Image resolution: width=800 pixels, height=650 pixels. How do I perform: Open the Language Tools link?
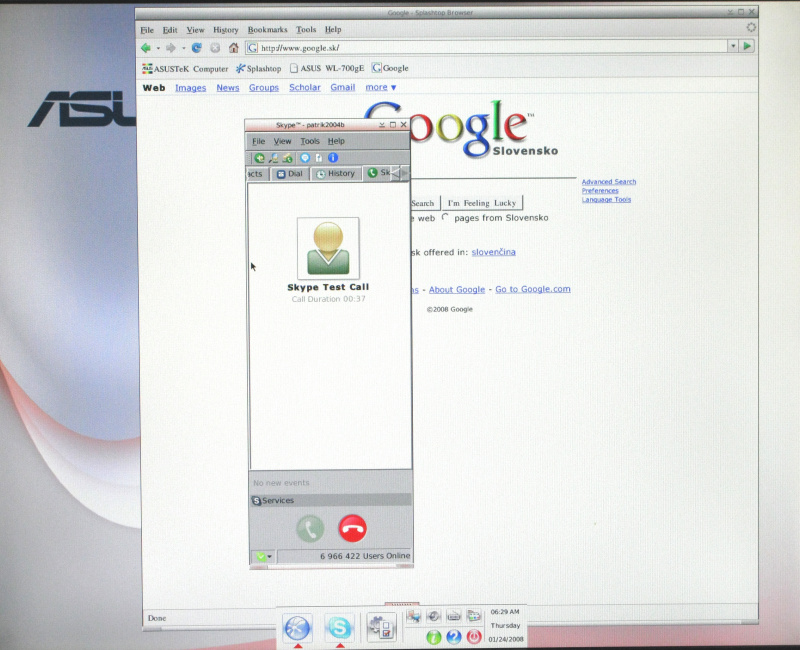(x=606, y=199)
